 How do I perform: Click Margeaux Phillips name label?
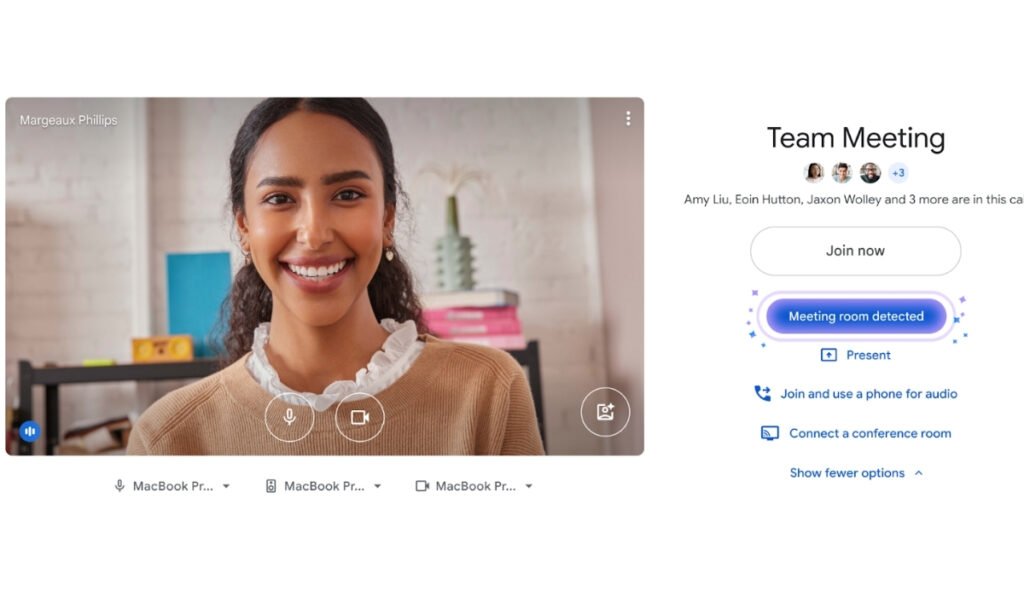pos(68,119)
